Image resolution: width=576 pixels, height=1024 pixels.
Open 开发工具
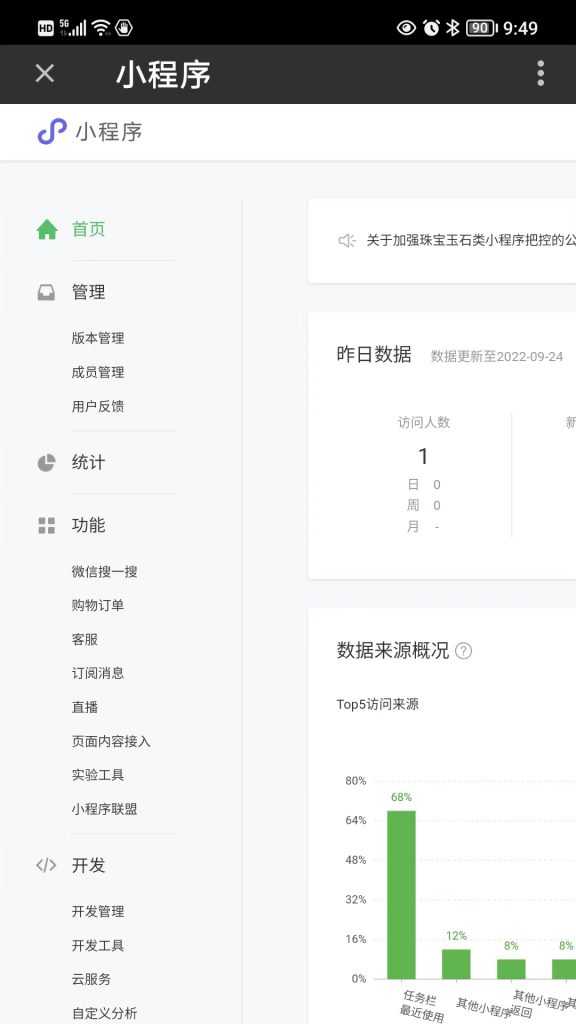tap(98, 945)
